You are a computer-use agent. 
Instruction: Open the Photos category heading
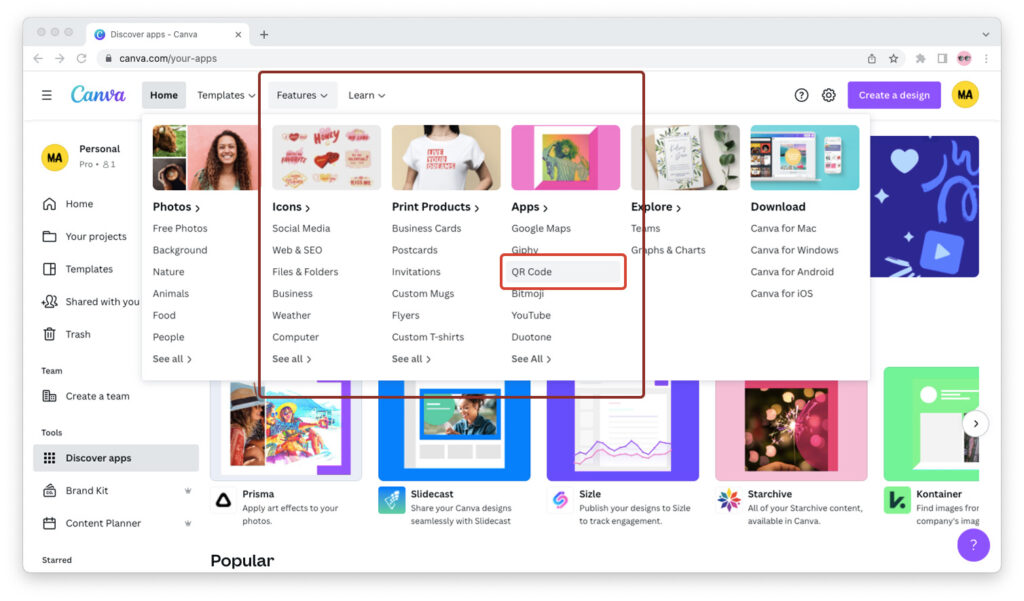pyautogui.click(x=176, y=207)
